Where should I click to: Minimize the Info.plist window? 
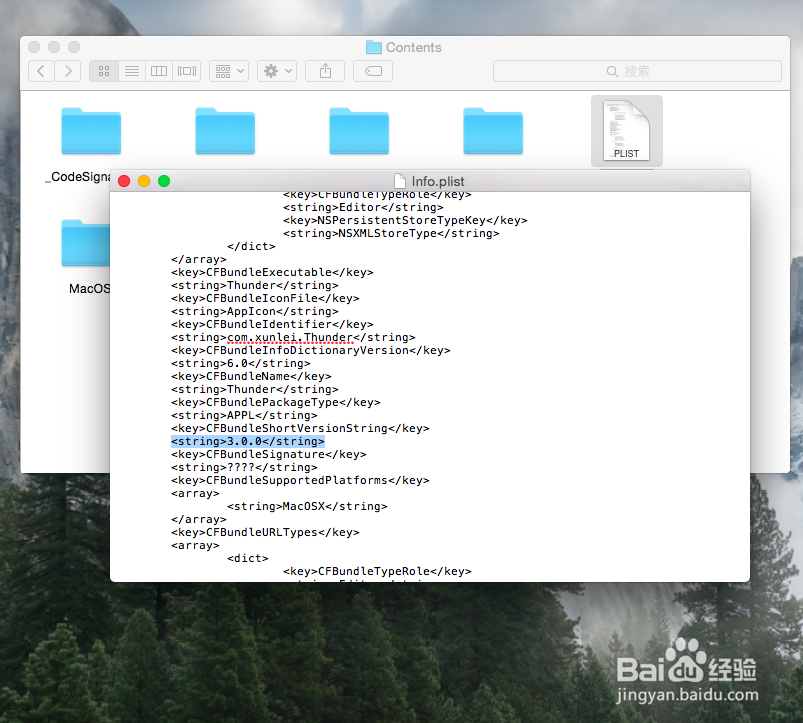coord(144,181)
